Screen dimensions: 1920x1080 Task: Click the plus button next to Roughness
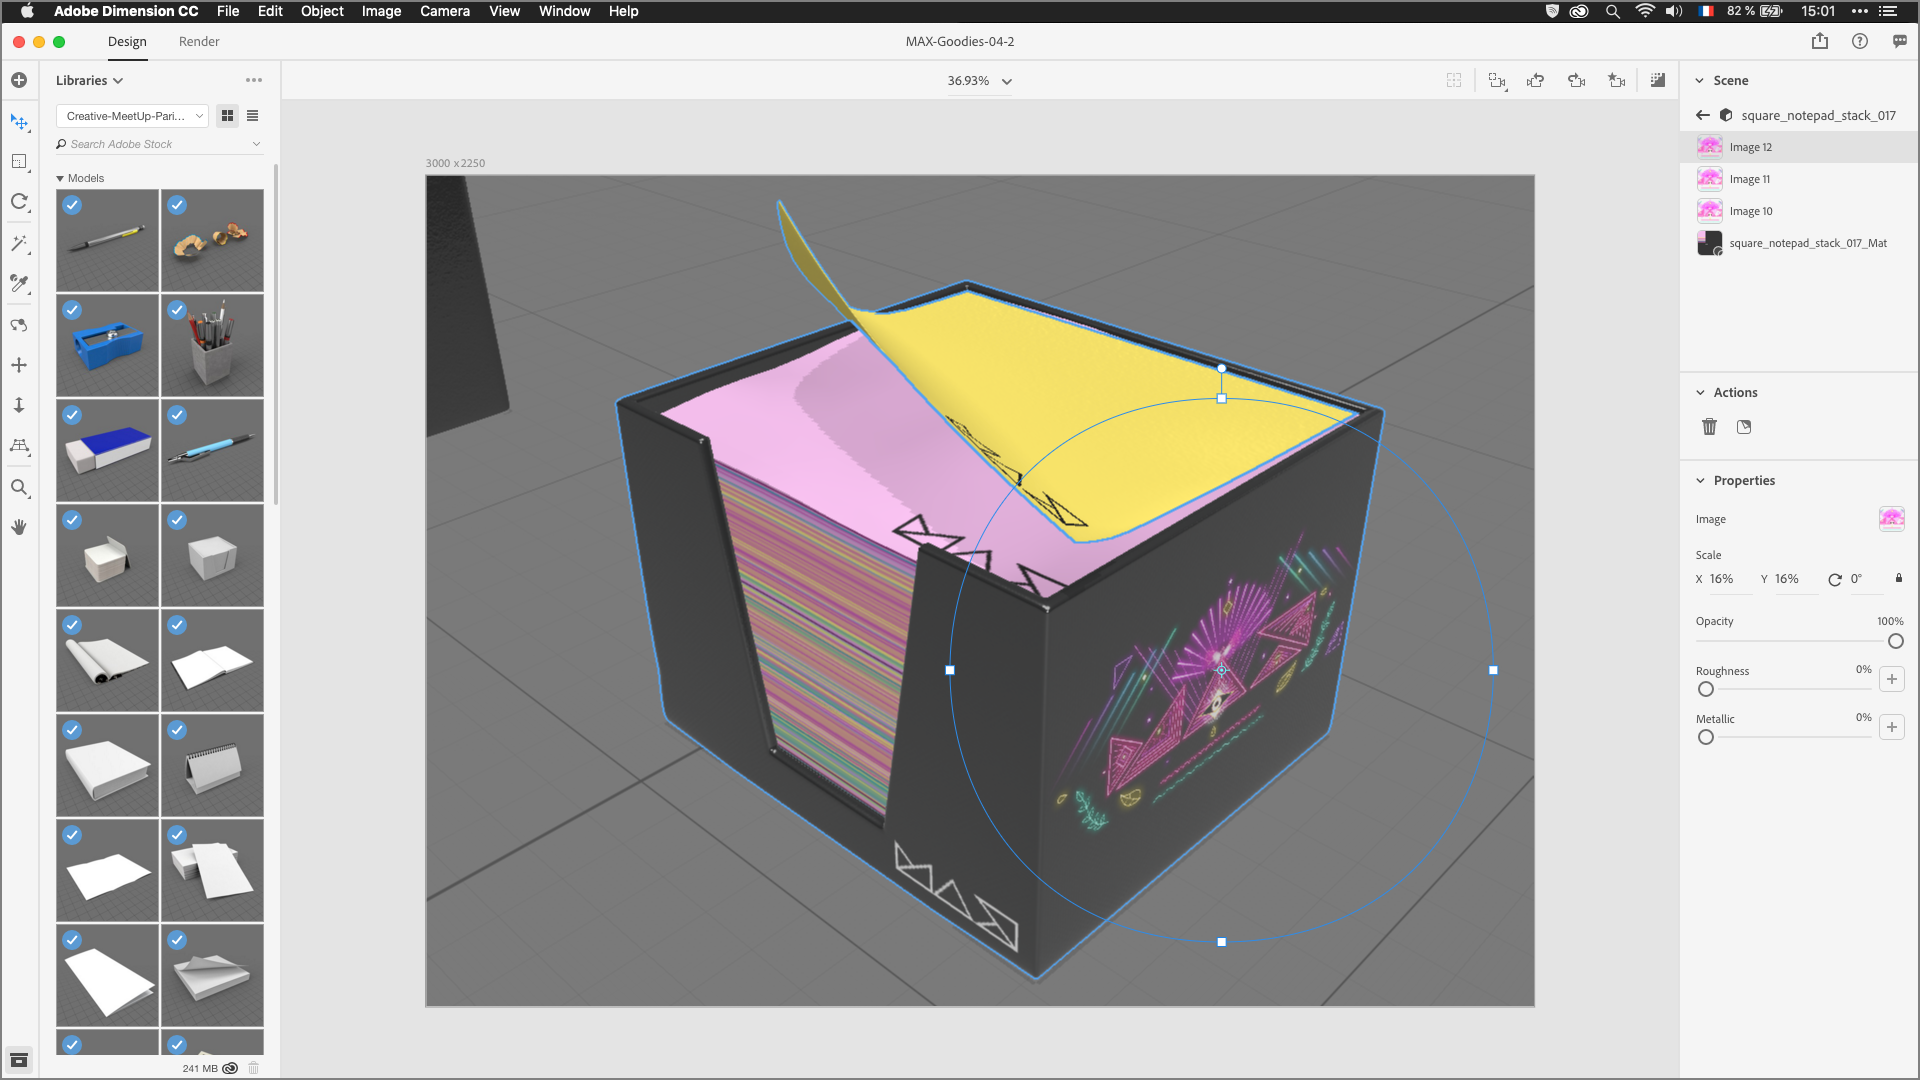point(1892,679)
